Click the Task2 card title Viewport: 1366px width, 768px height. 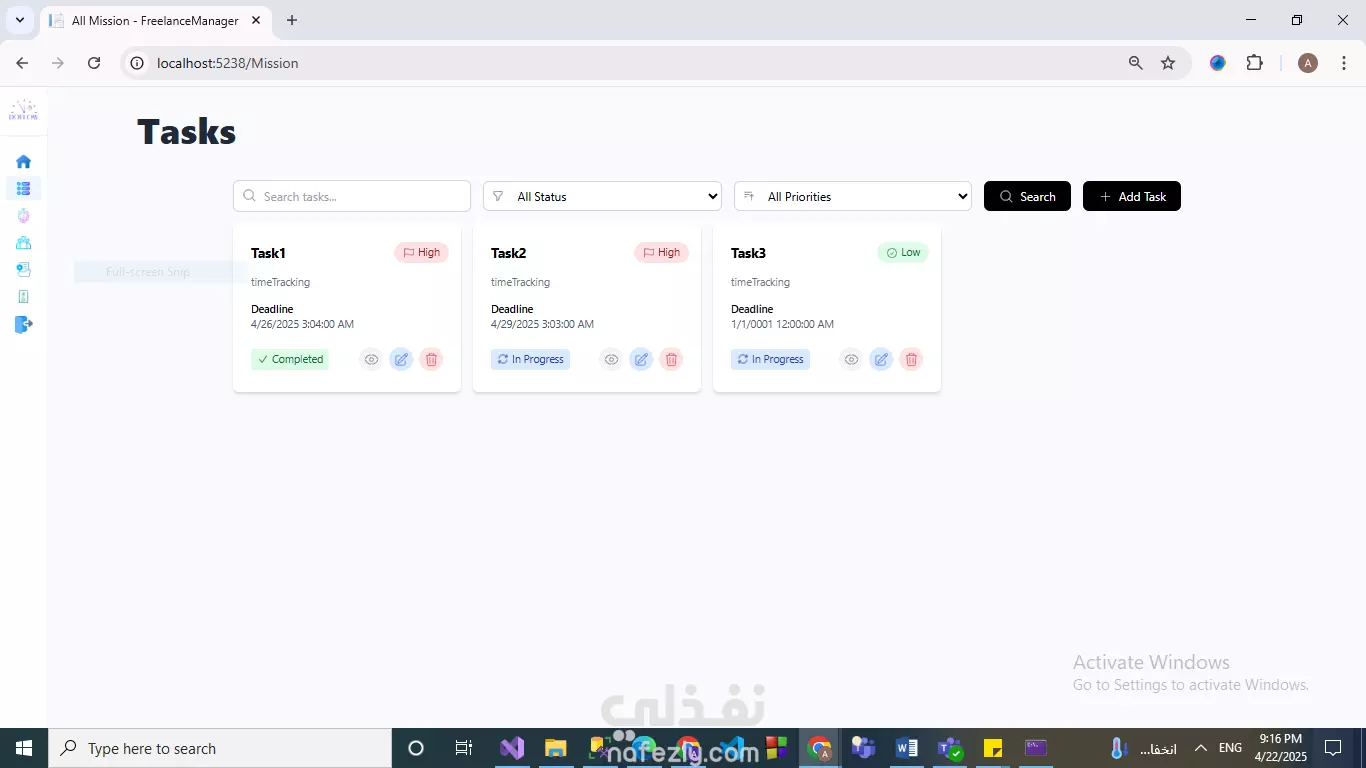508,253
